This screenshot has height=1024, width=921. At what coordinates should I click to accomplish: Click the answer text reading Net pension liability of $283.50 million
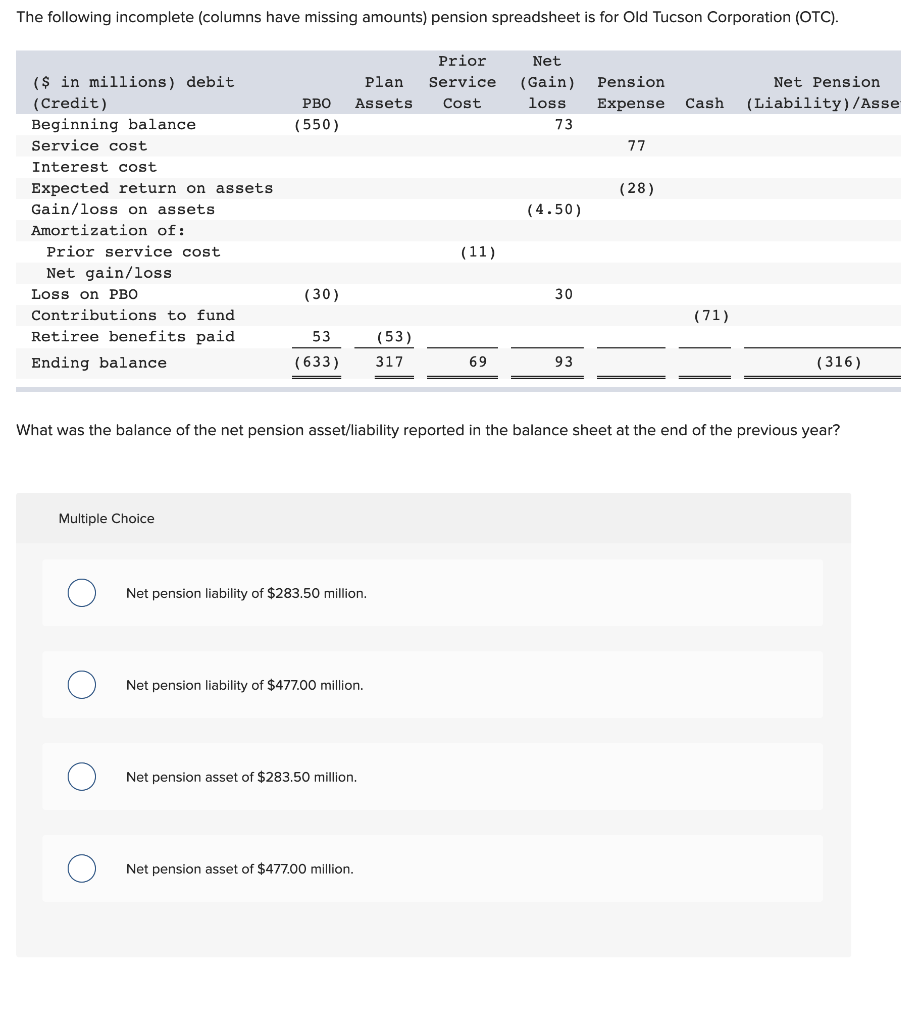247,593
